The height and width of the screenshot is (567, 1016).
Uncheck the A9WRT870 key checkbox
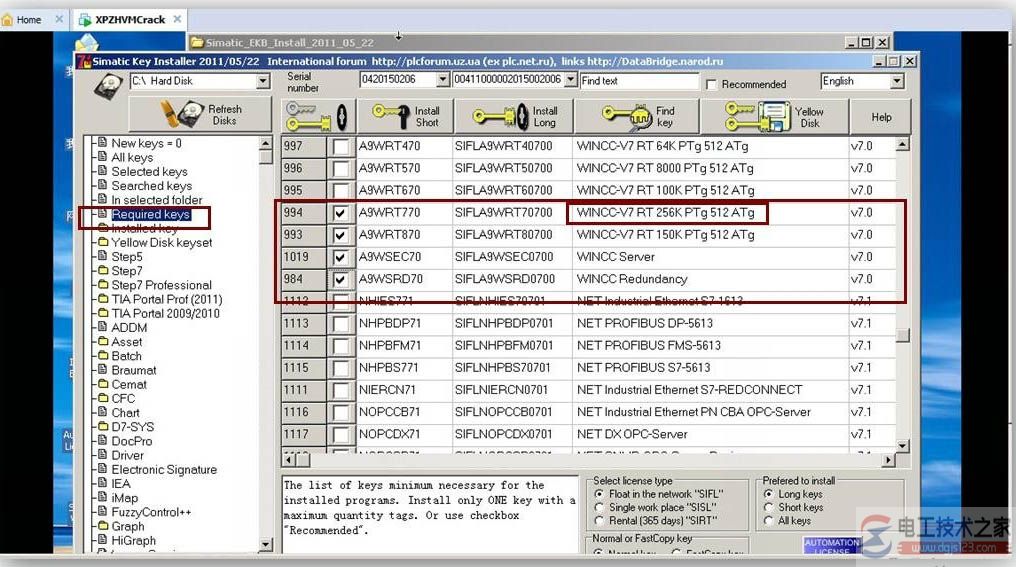point(340,235)
